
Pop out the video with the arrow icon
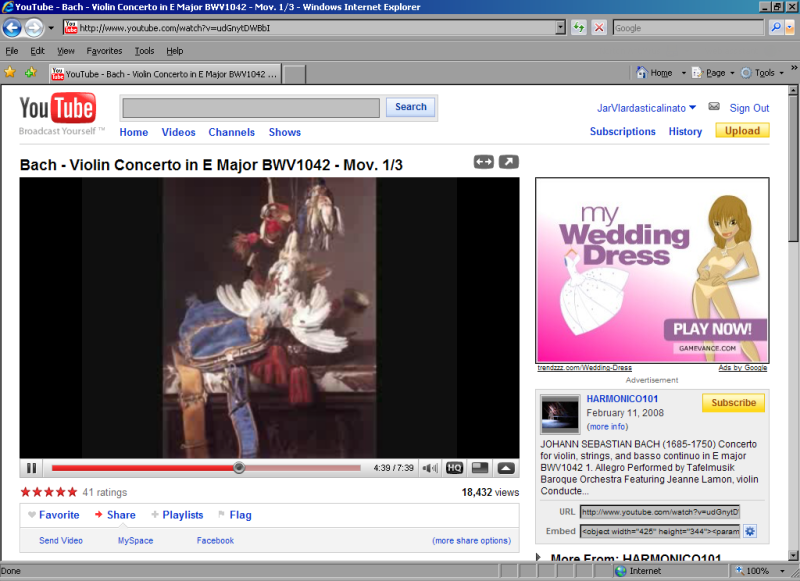pyautogui.click(x=508, y=162)
